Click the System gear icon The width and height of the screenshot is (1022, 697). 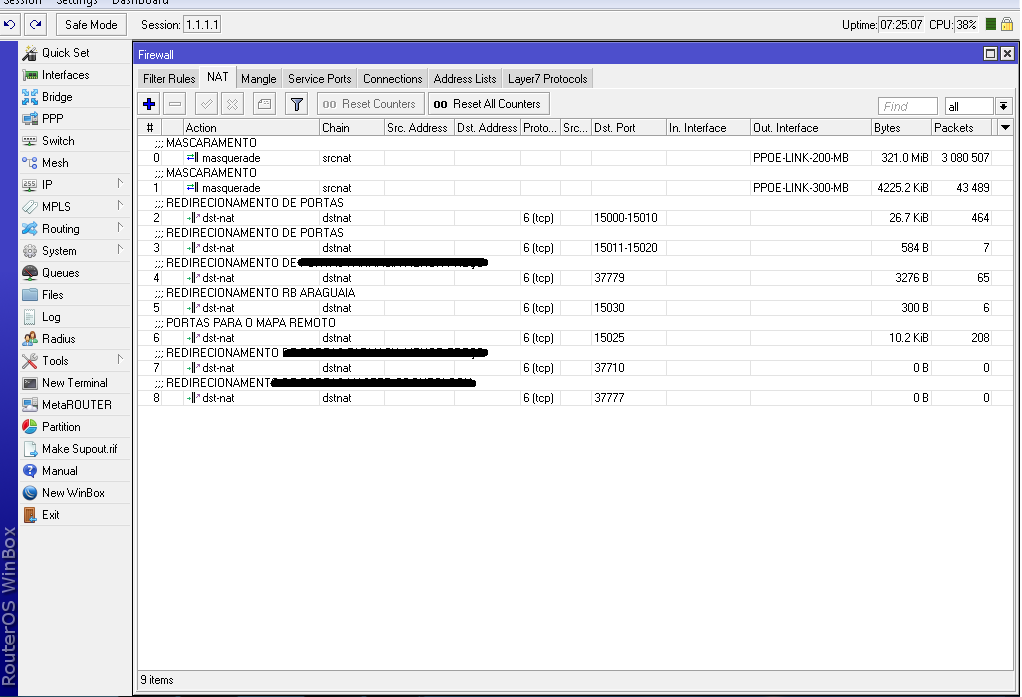[x=29, y=251]
